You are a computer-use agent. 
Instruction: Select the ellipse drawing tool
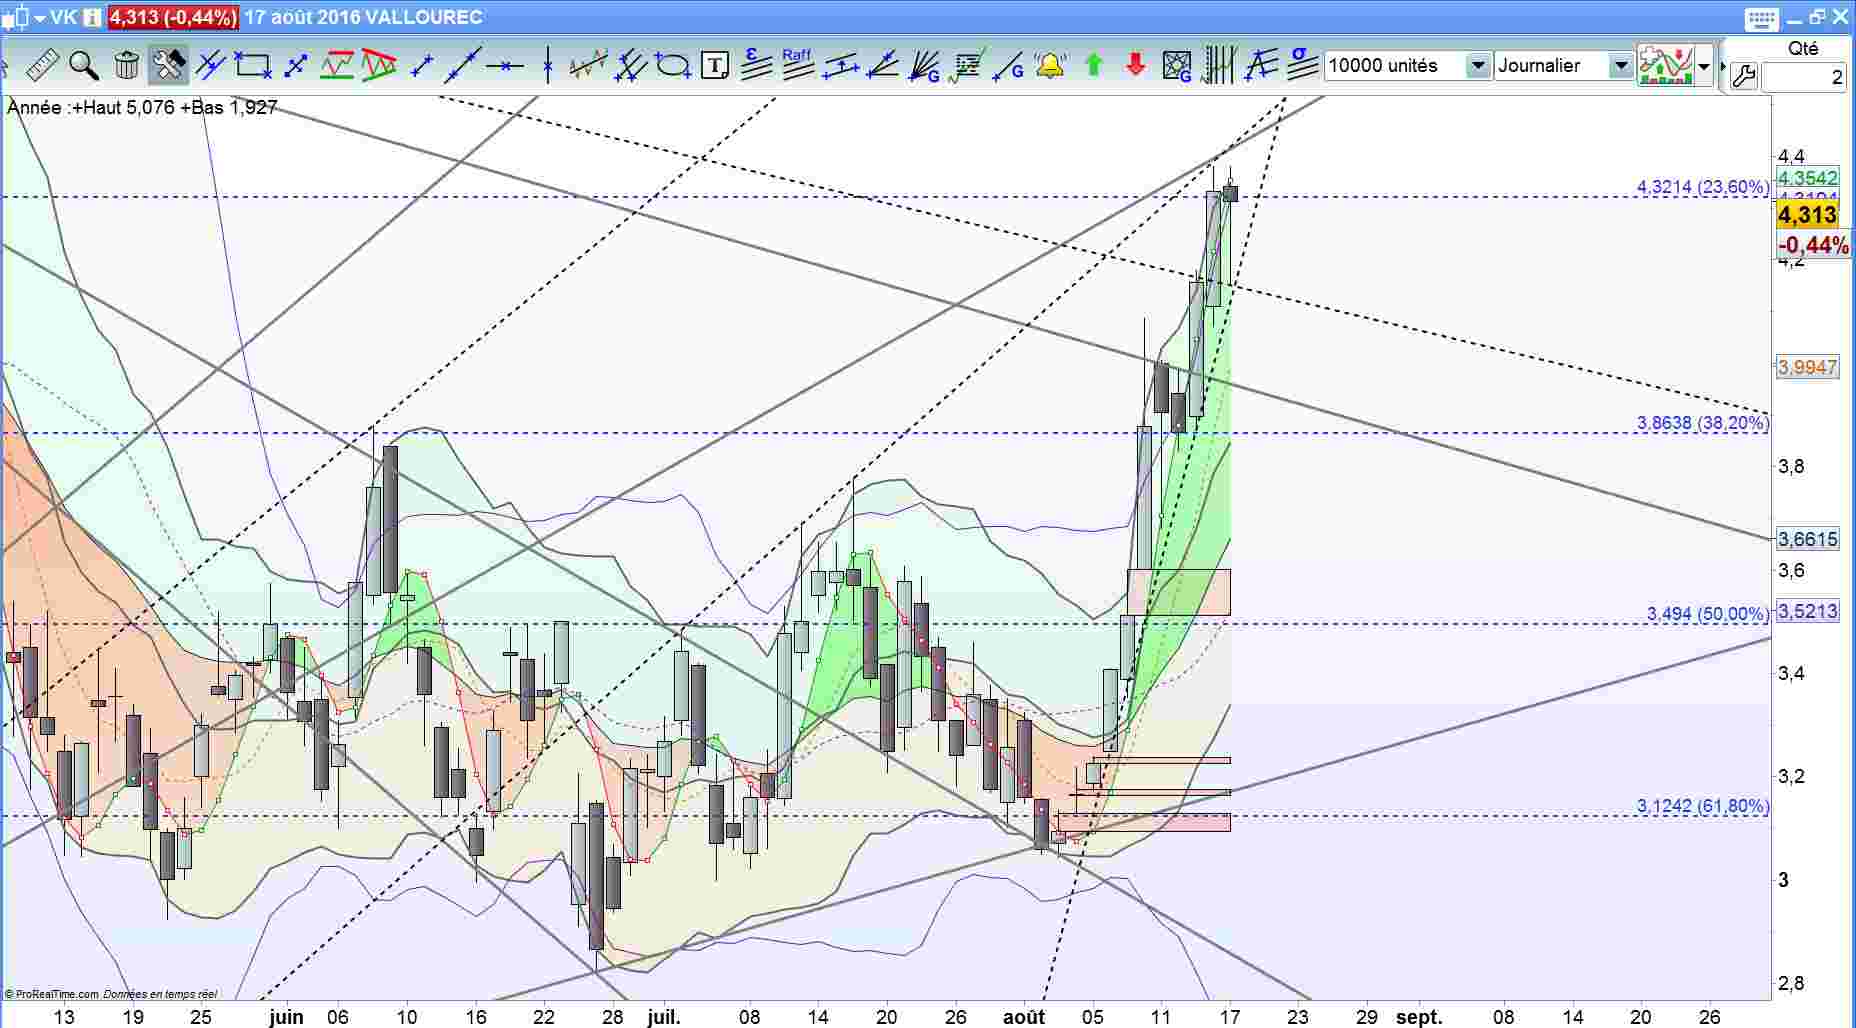point(673,66)
